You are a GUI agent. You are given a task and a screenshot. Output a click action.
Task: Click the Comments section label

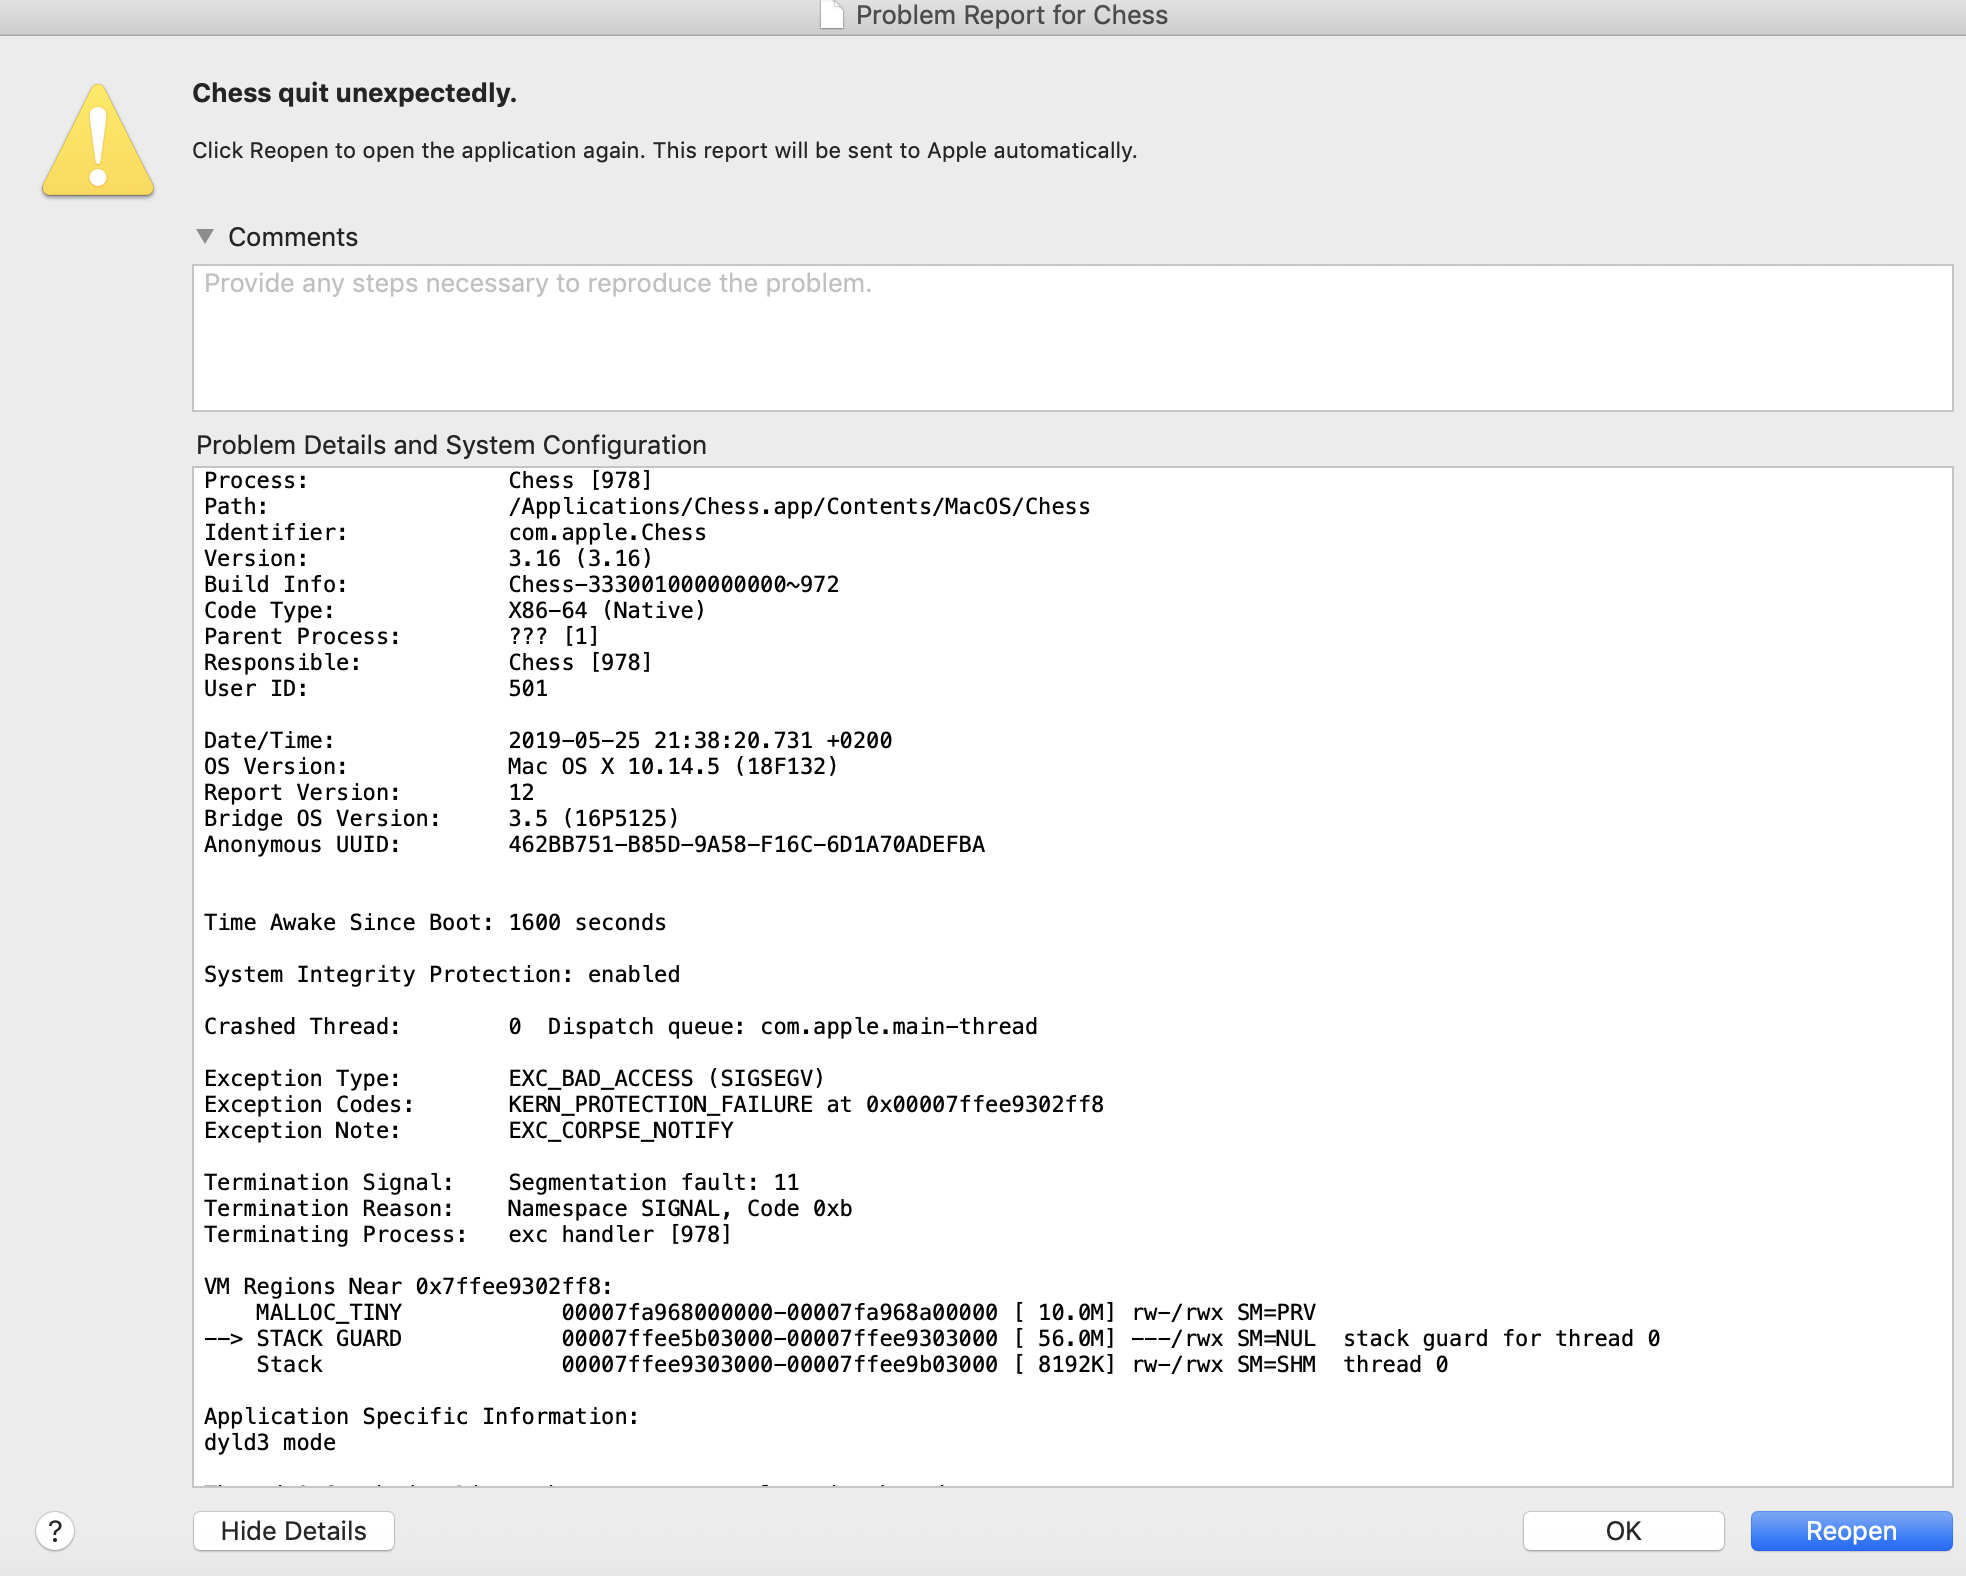click(292, 237)
